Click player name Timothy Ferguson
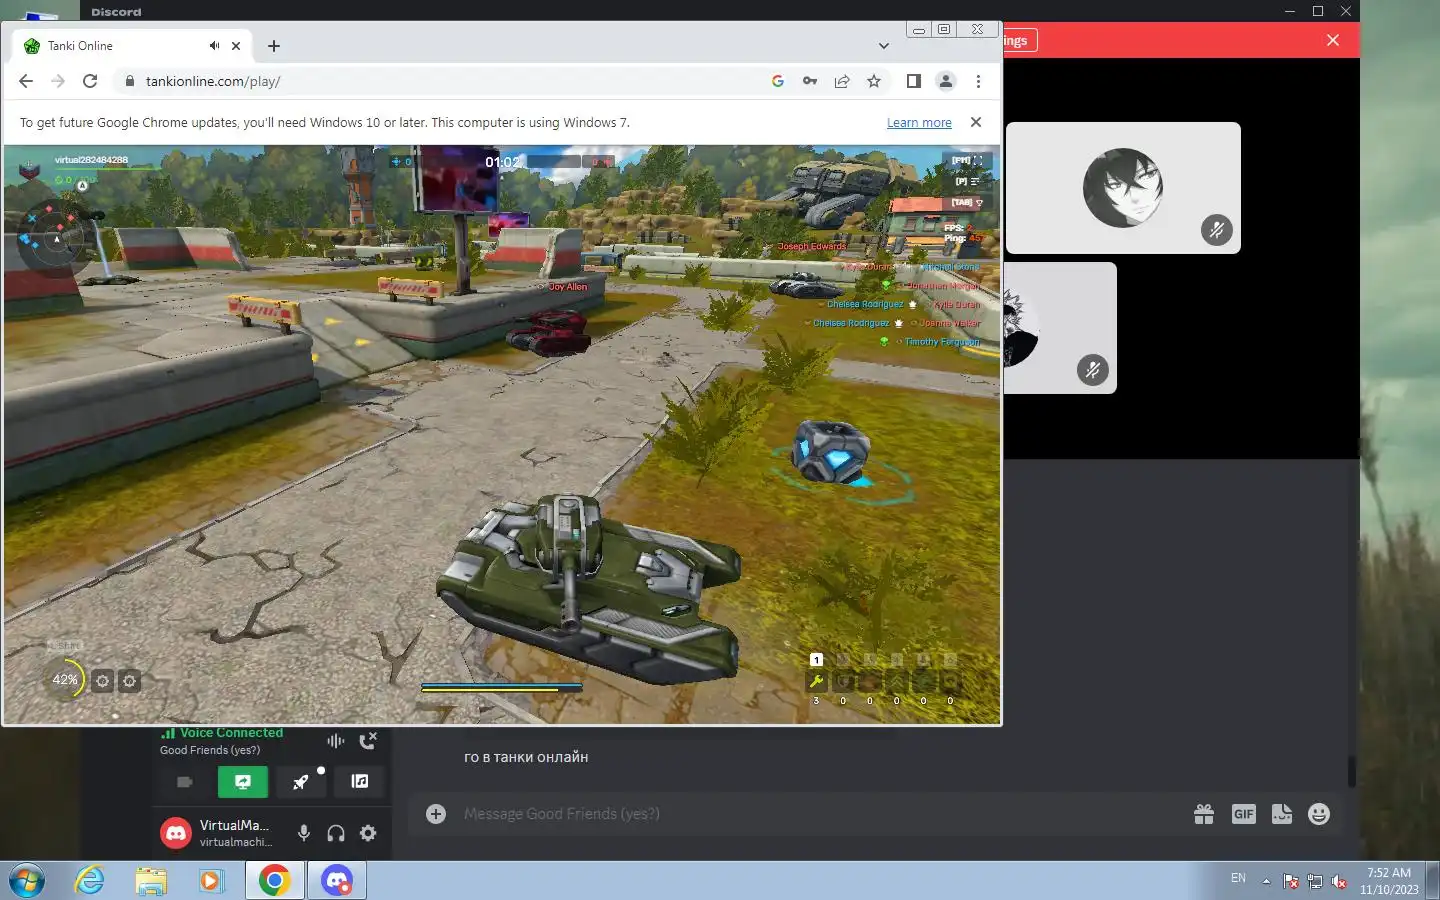1440x900 pixels. (x=942, y=342)
